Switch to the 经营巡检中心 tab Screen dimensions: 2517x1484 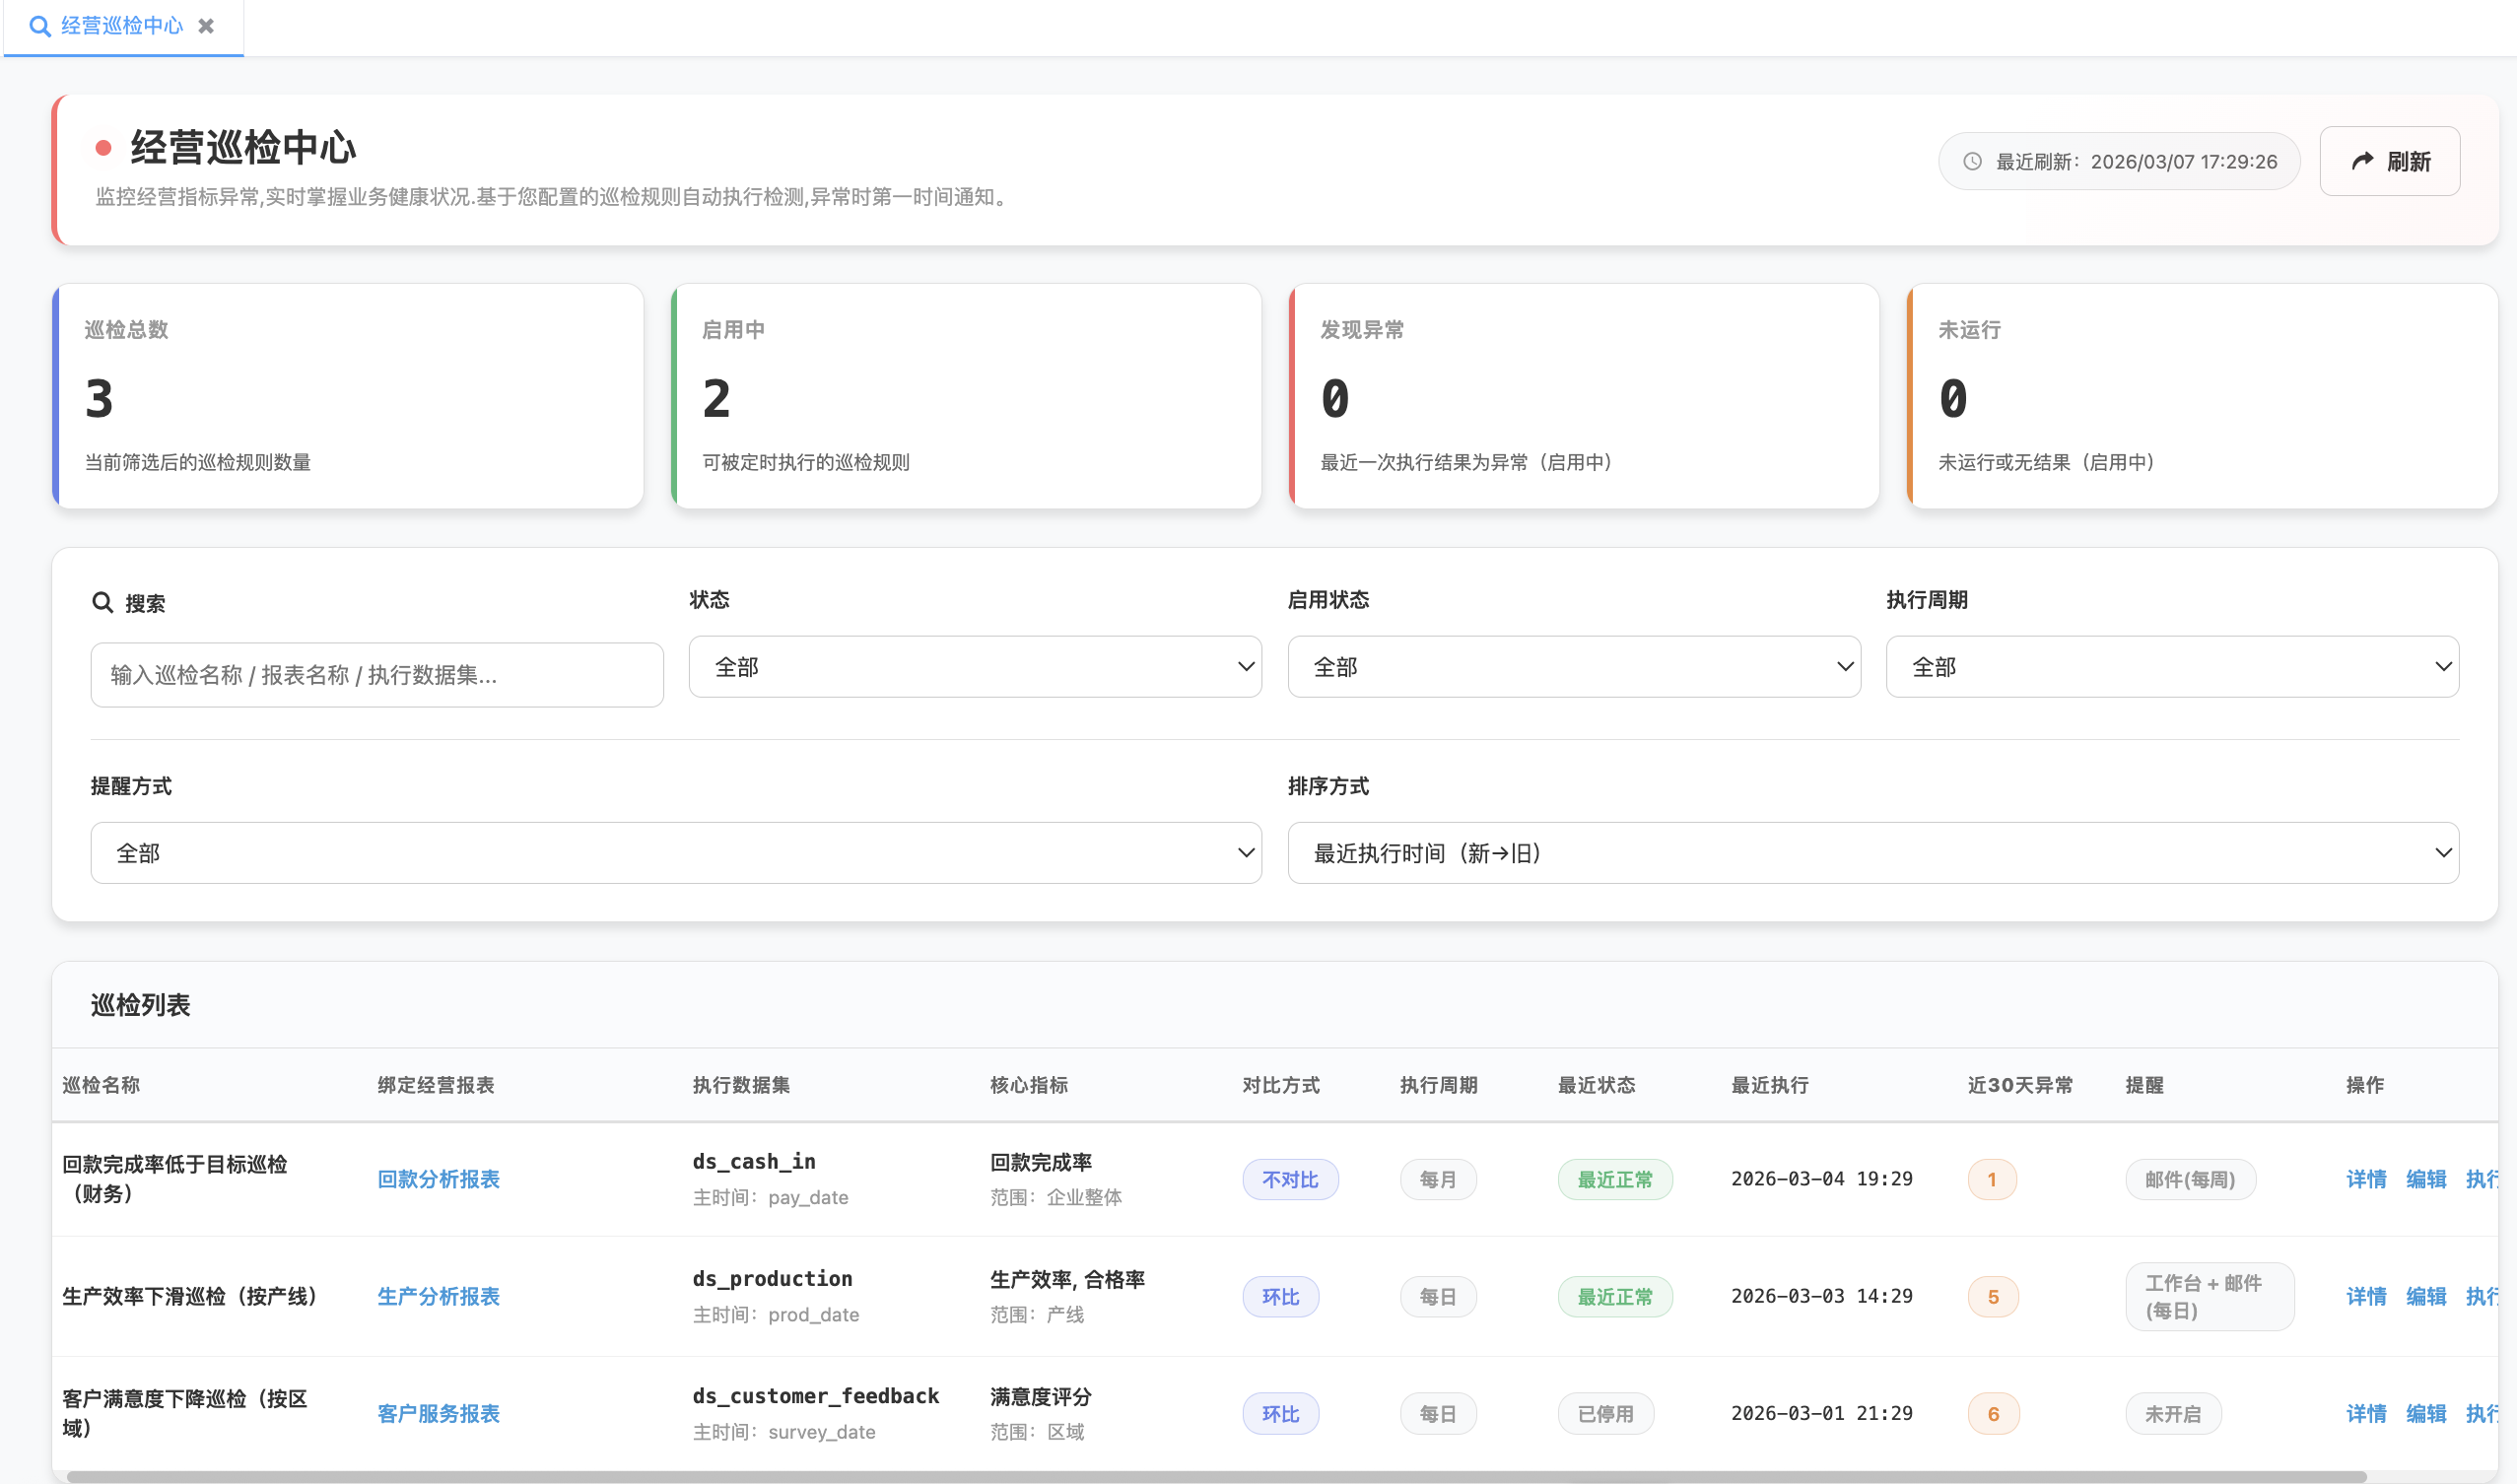122,26
